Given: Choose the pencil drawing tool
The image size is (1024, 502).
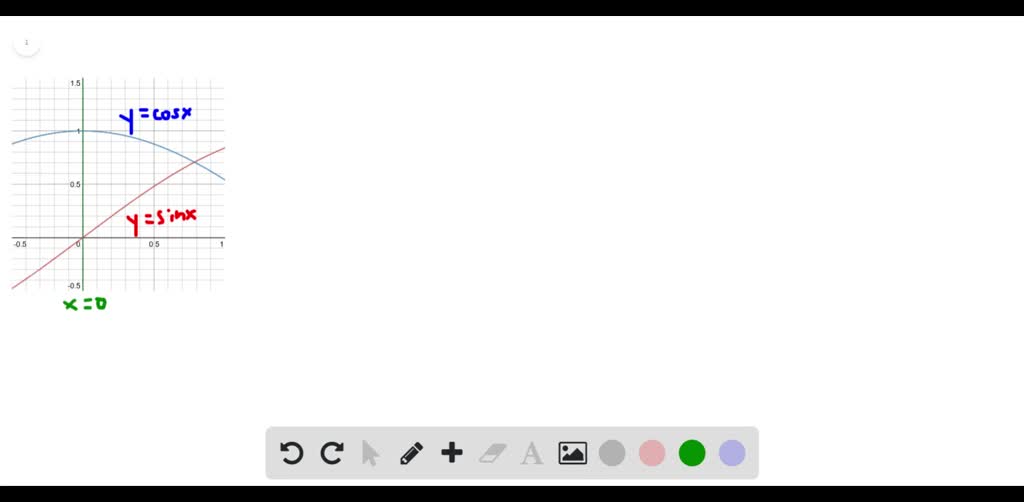Looking at the screenshot, I should (411, 453).
